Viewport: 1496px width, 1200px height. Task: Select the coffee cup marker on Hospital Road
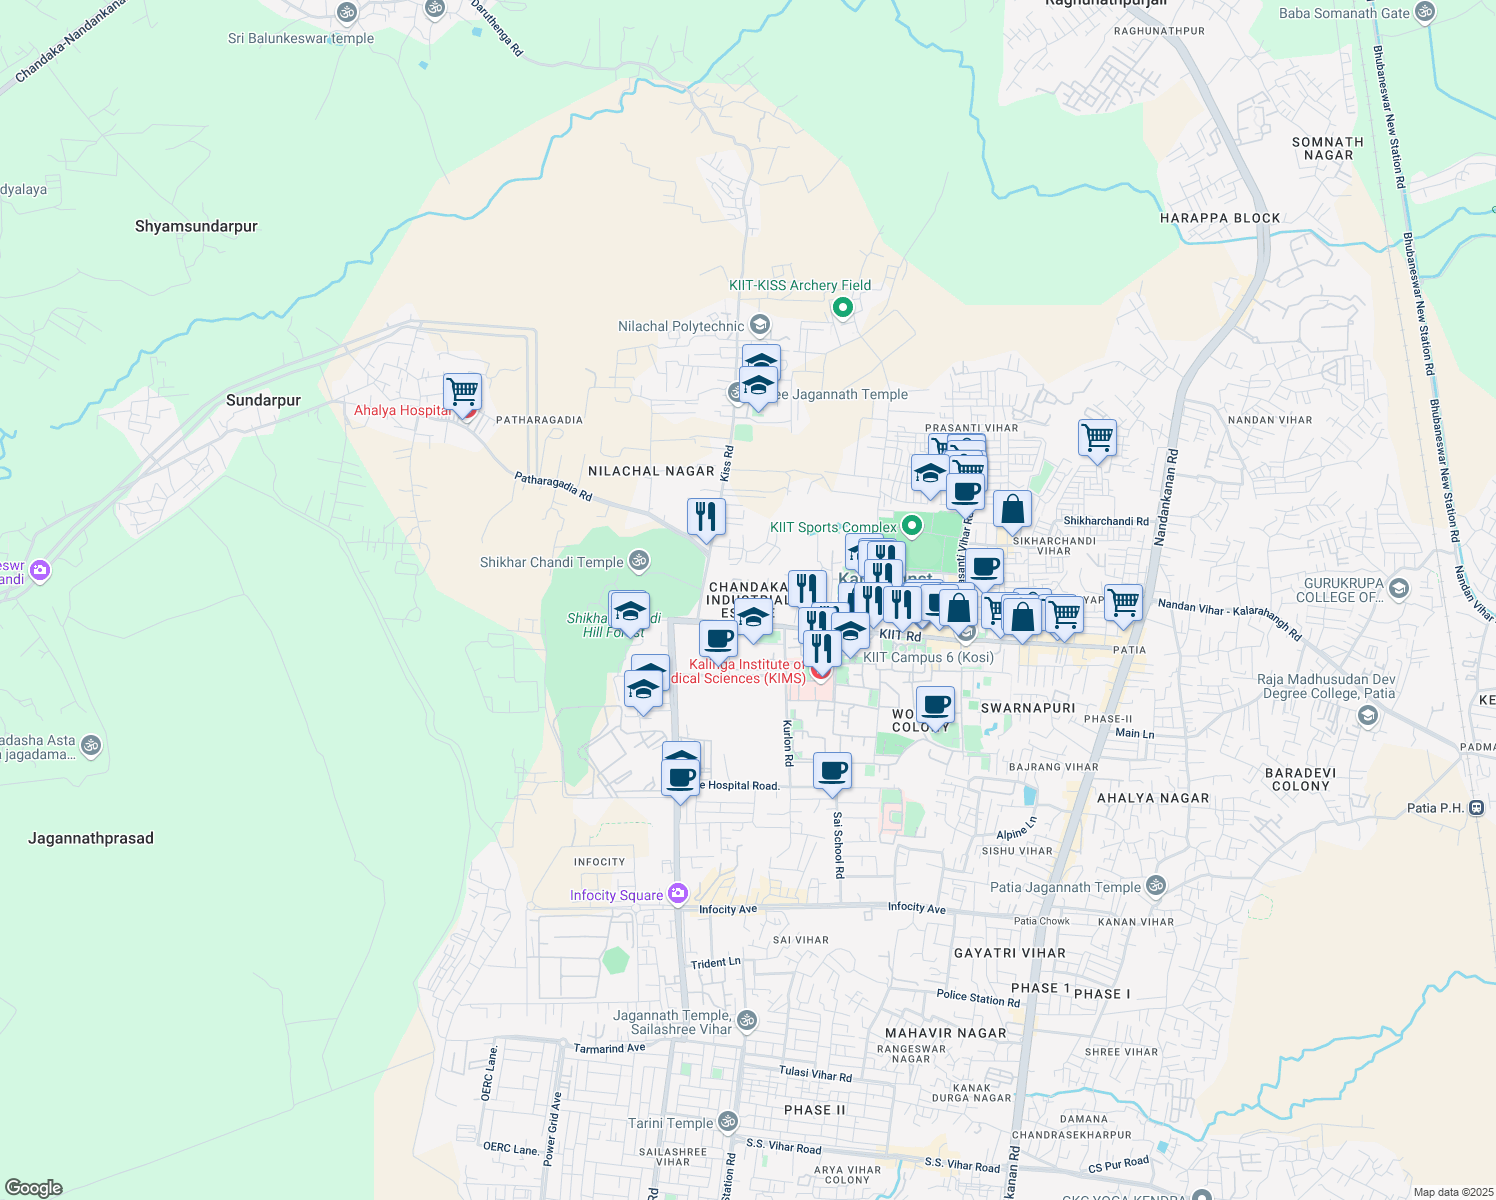680,777
